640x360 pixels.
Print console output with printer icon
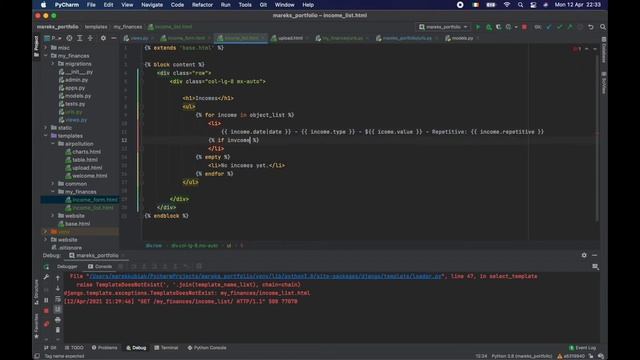click(x=58, y=320)
